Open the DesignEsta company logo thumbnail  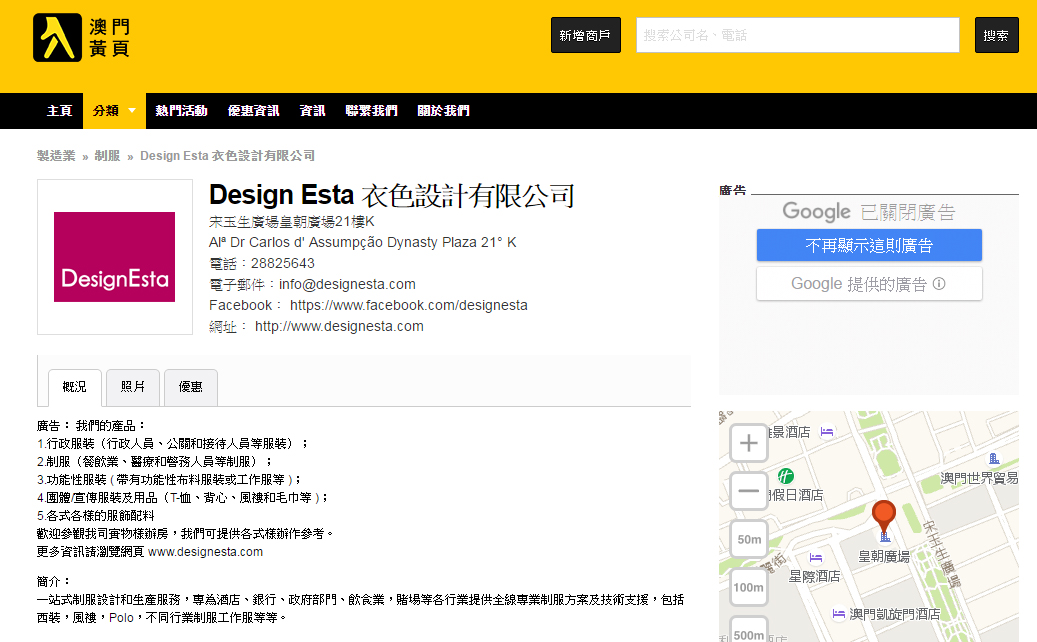tap(114, 257)
